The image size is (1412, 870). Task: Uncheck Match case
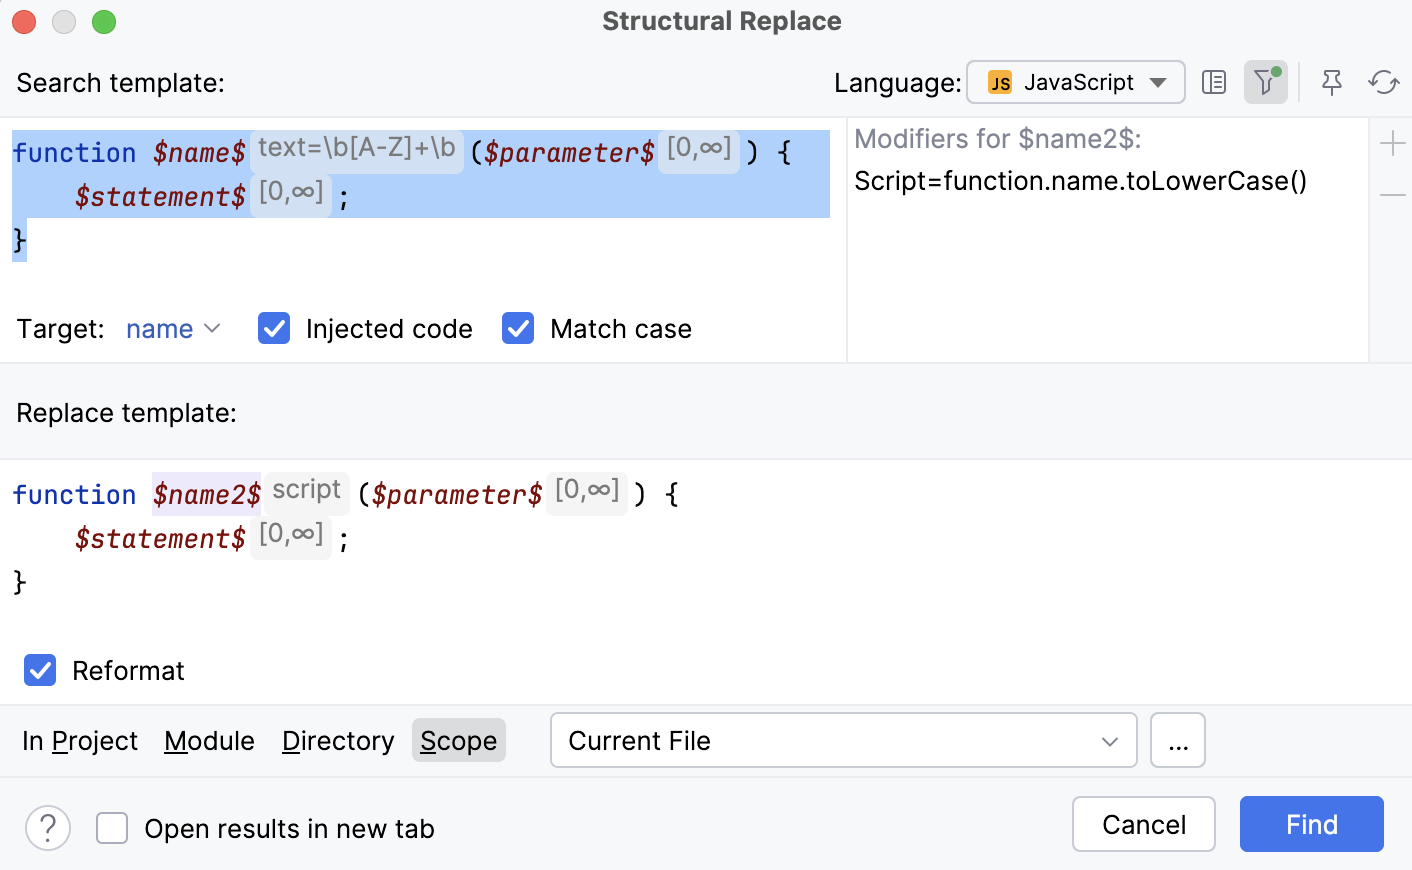(x=517, y=328)
